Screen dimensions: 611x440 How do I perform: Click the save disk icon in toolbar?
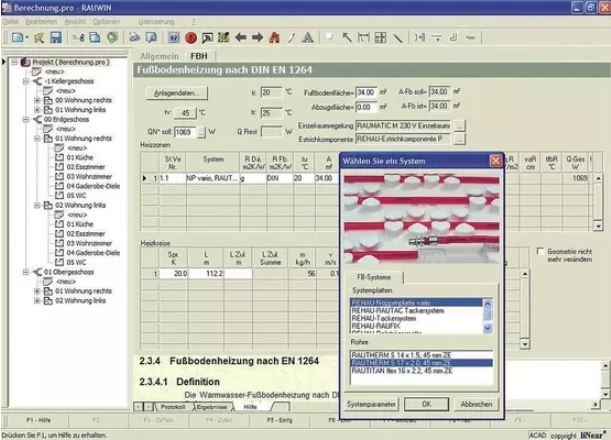pyautogui.click(x=58, y=37)
